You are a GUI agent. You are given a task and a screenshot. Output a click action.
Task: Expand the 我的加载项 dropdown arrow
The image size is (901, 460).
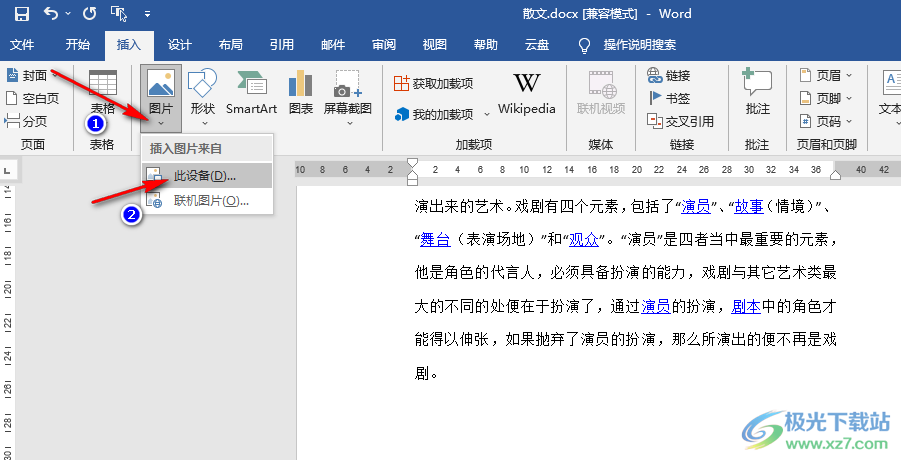point(487,114)
